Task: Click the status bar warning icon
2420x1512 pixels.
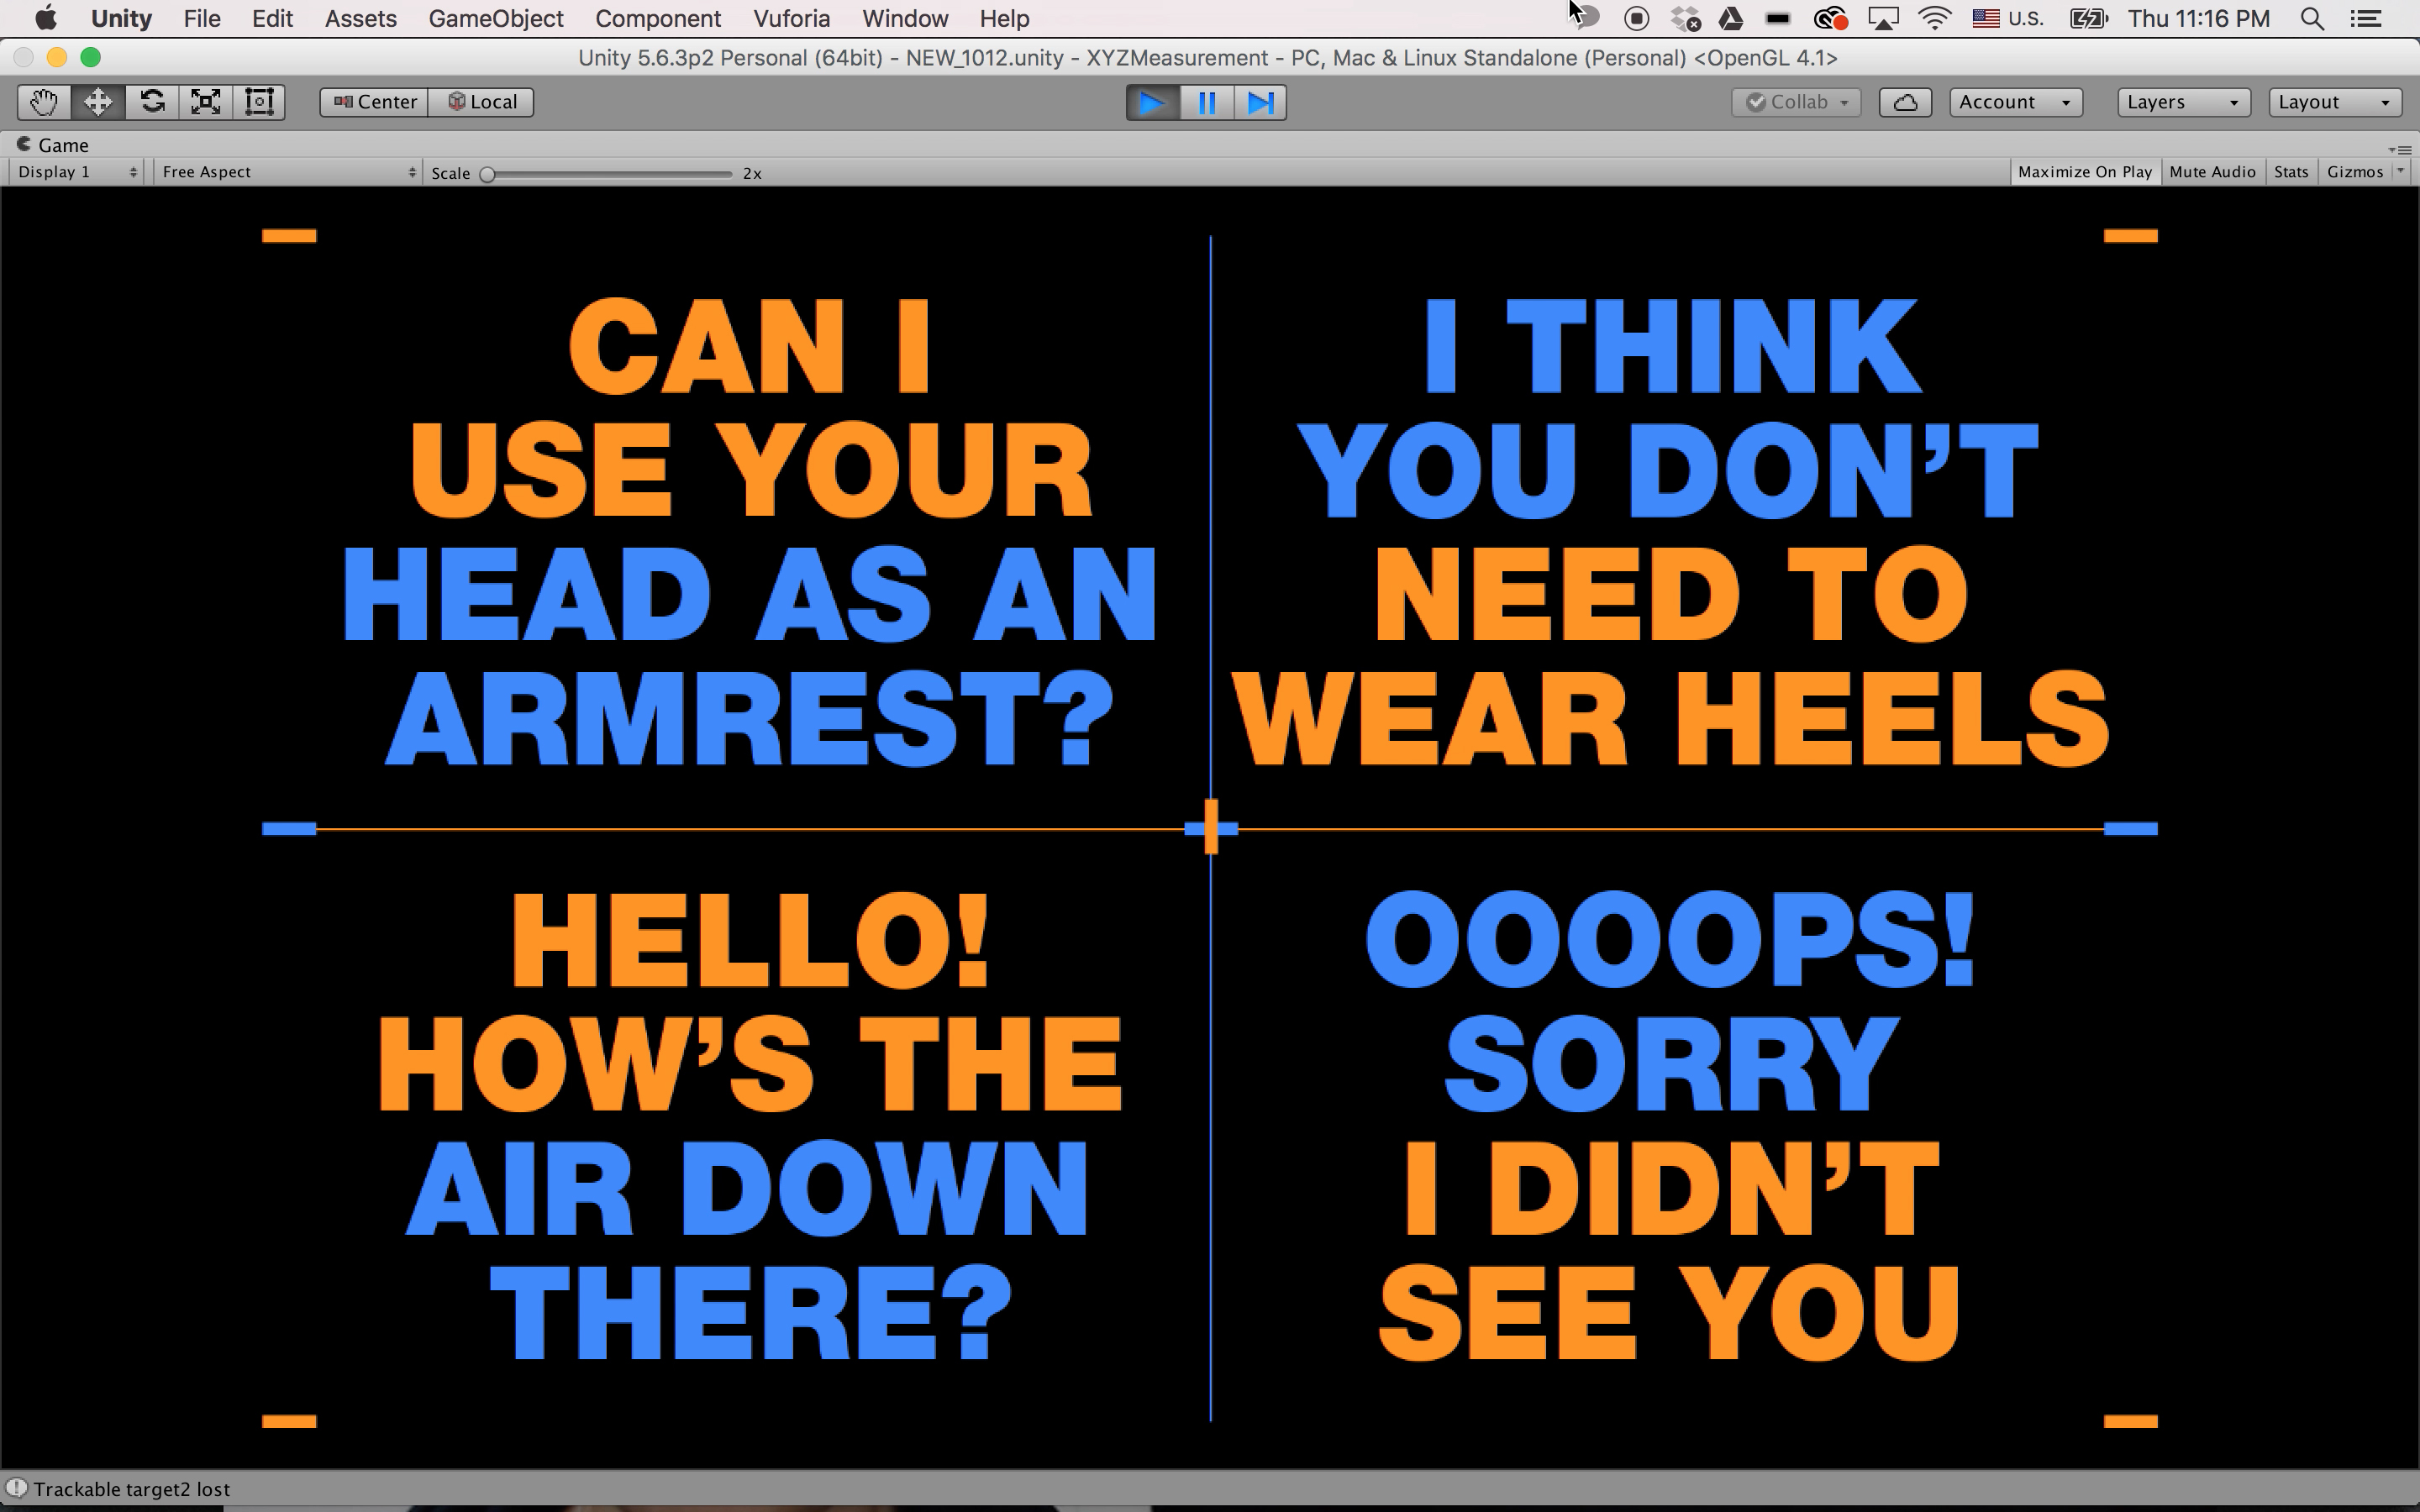Action: [x=16, y=1489]
